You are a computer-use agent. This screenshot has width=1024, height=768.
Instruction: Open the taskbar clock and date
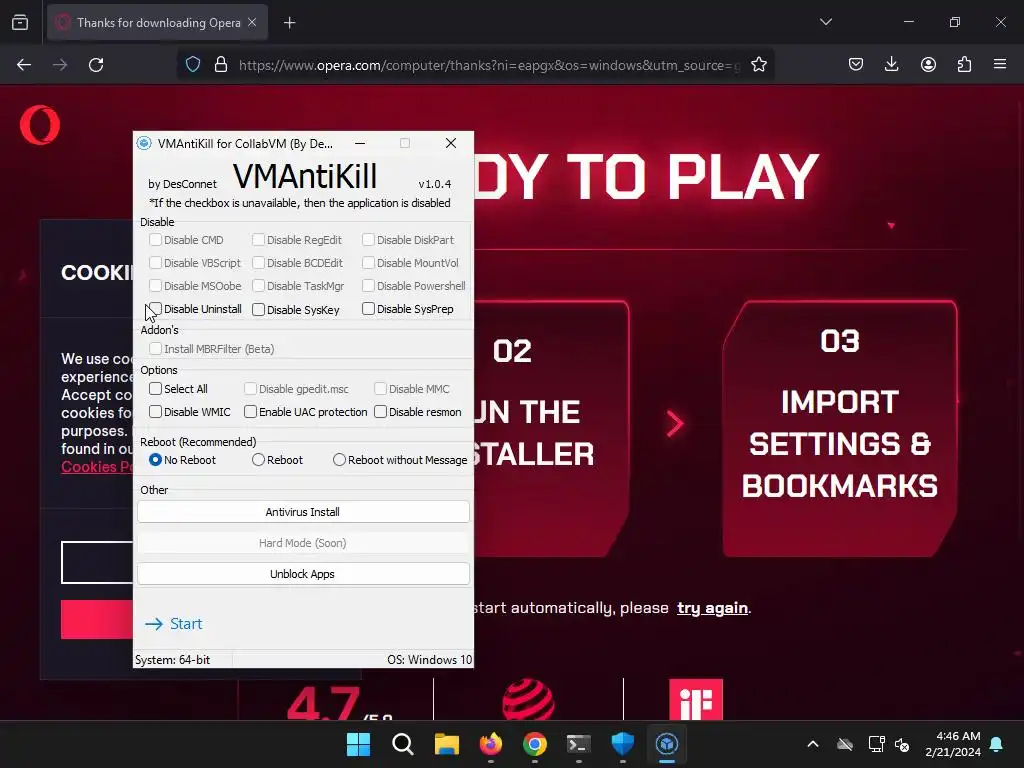[x=953, y=744]
